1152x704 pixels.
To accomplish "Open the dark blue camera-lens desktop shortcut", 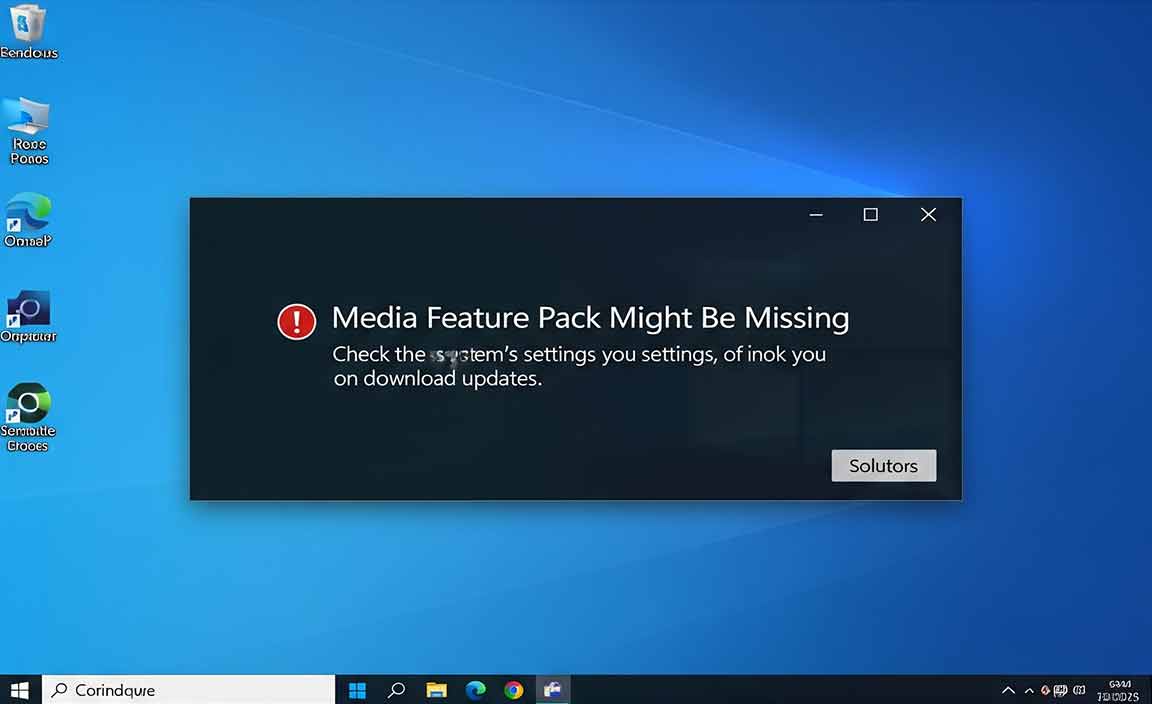I will 28,308.
